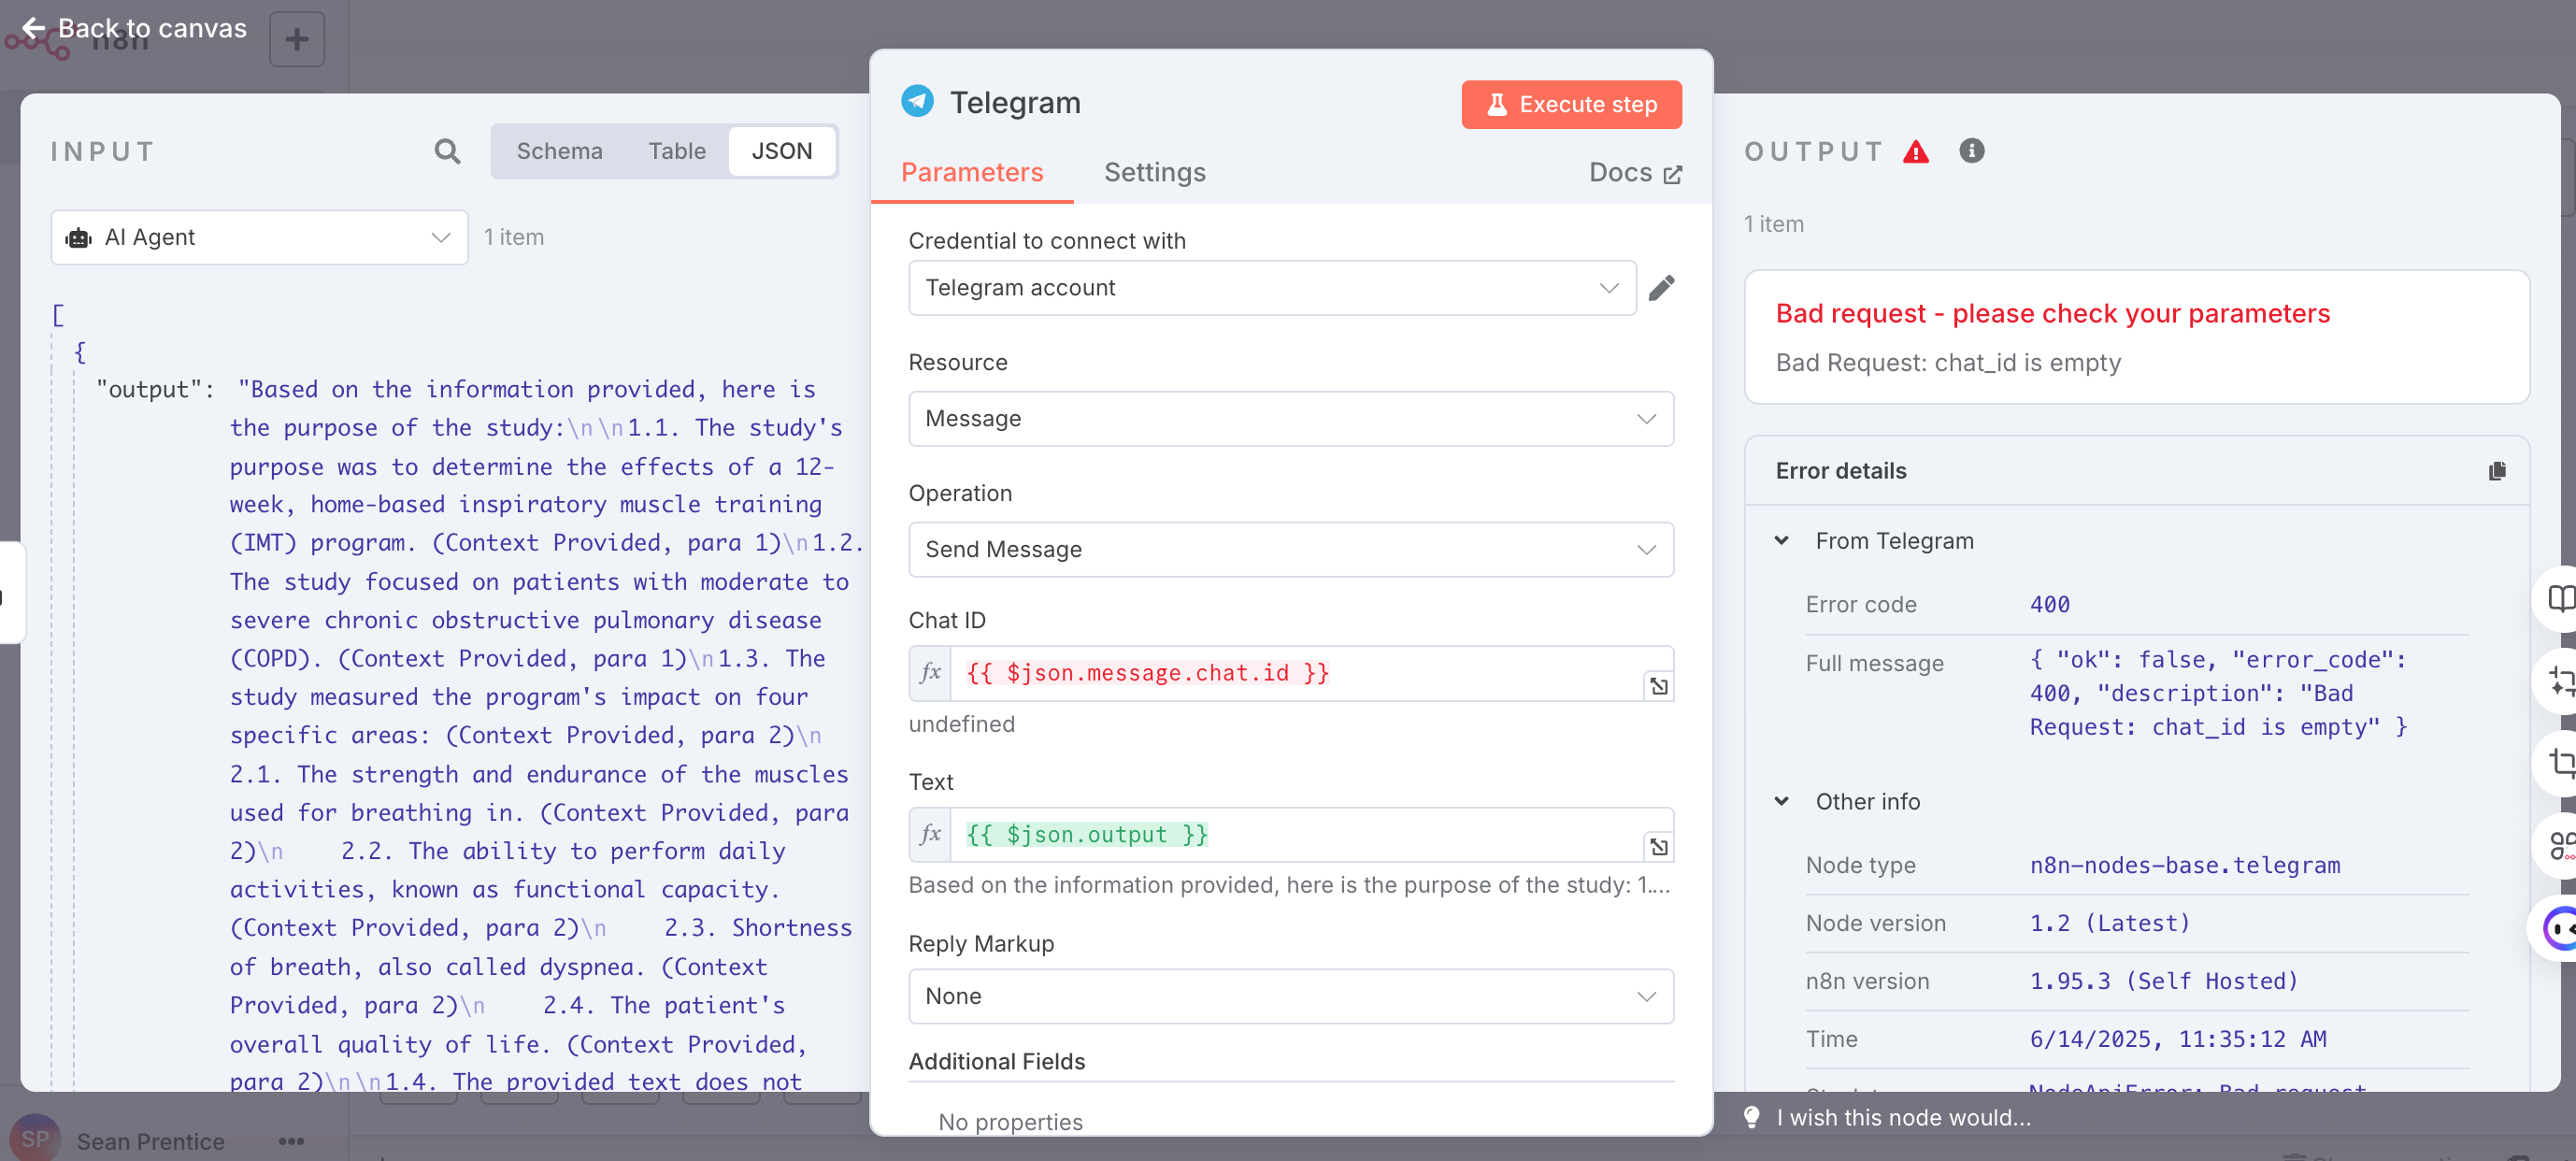2576x1161 pixels.
Task: Open the Settings tab
Action: (1154, 172)
